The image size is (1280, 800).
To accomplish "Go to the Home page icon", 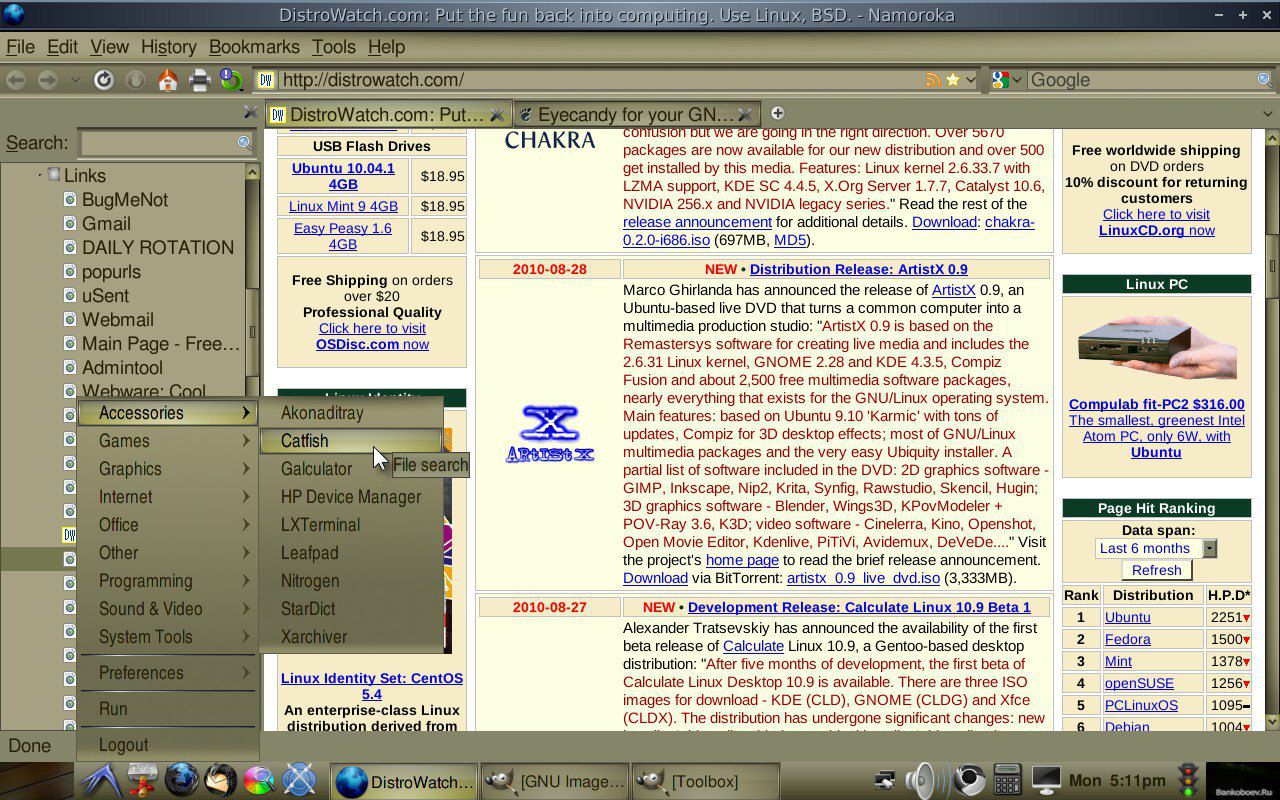I will pyautogui.click(x=168, y=80).
